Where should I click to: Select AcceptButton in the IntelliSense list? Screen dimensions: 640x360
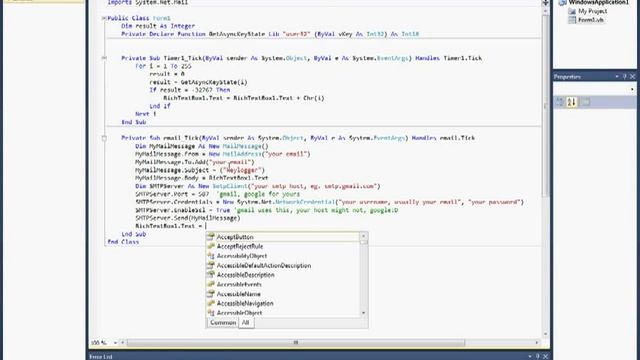pos(283,237)
